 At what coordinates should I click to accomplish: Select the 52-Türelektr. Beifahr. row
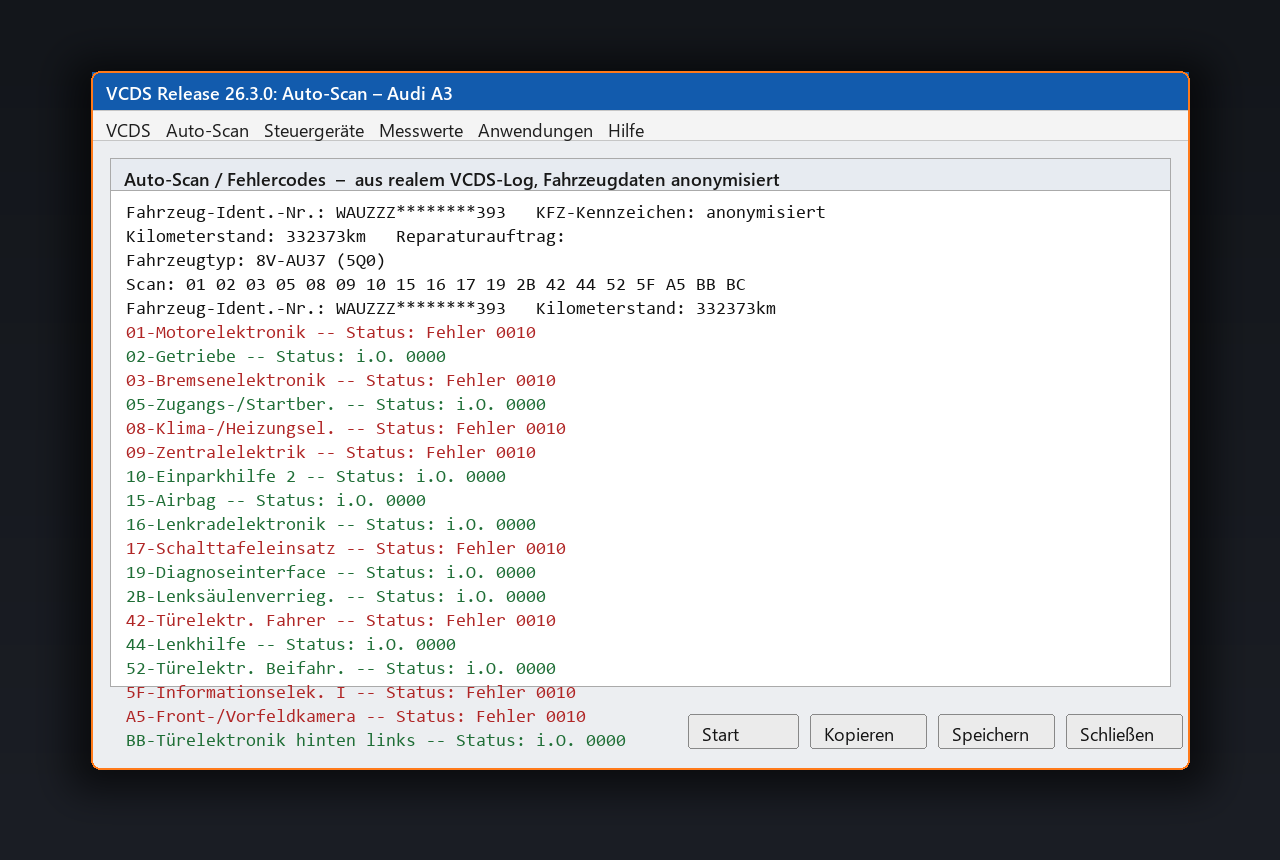pos(341,668)
